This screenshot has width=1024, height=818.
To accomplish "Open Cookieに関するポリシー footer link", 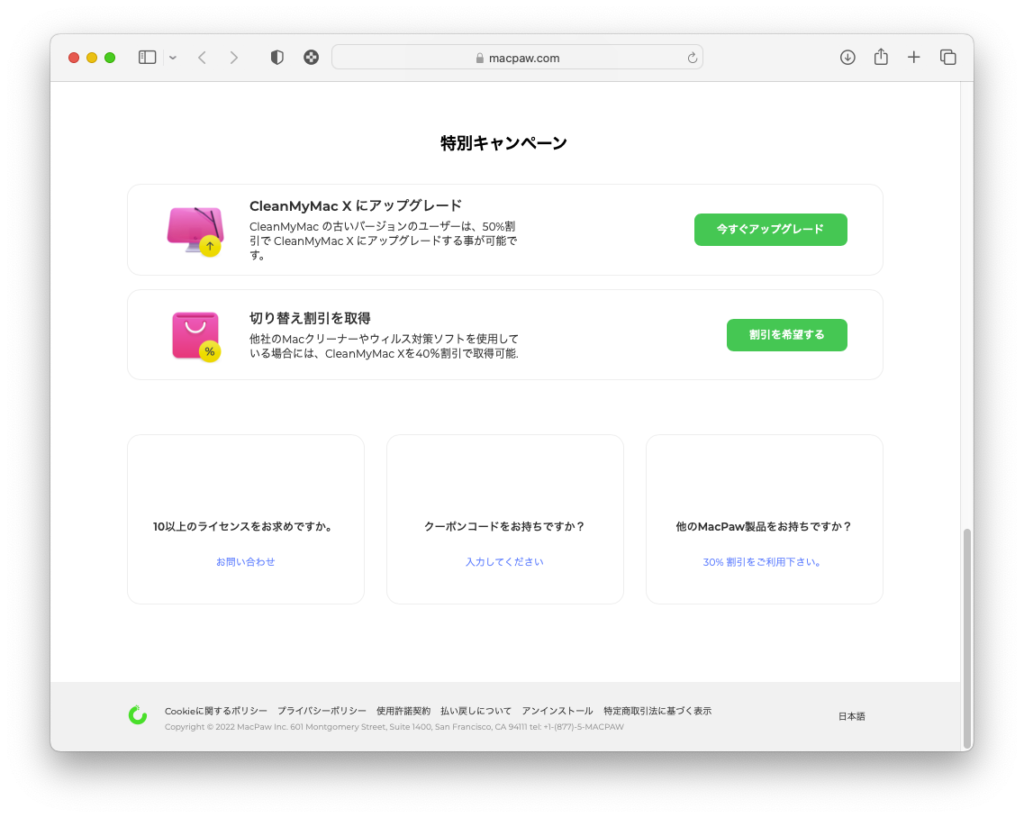I will [216, 711].
